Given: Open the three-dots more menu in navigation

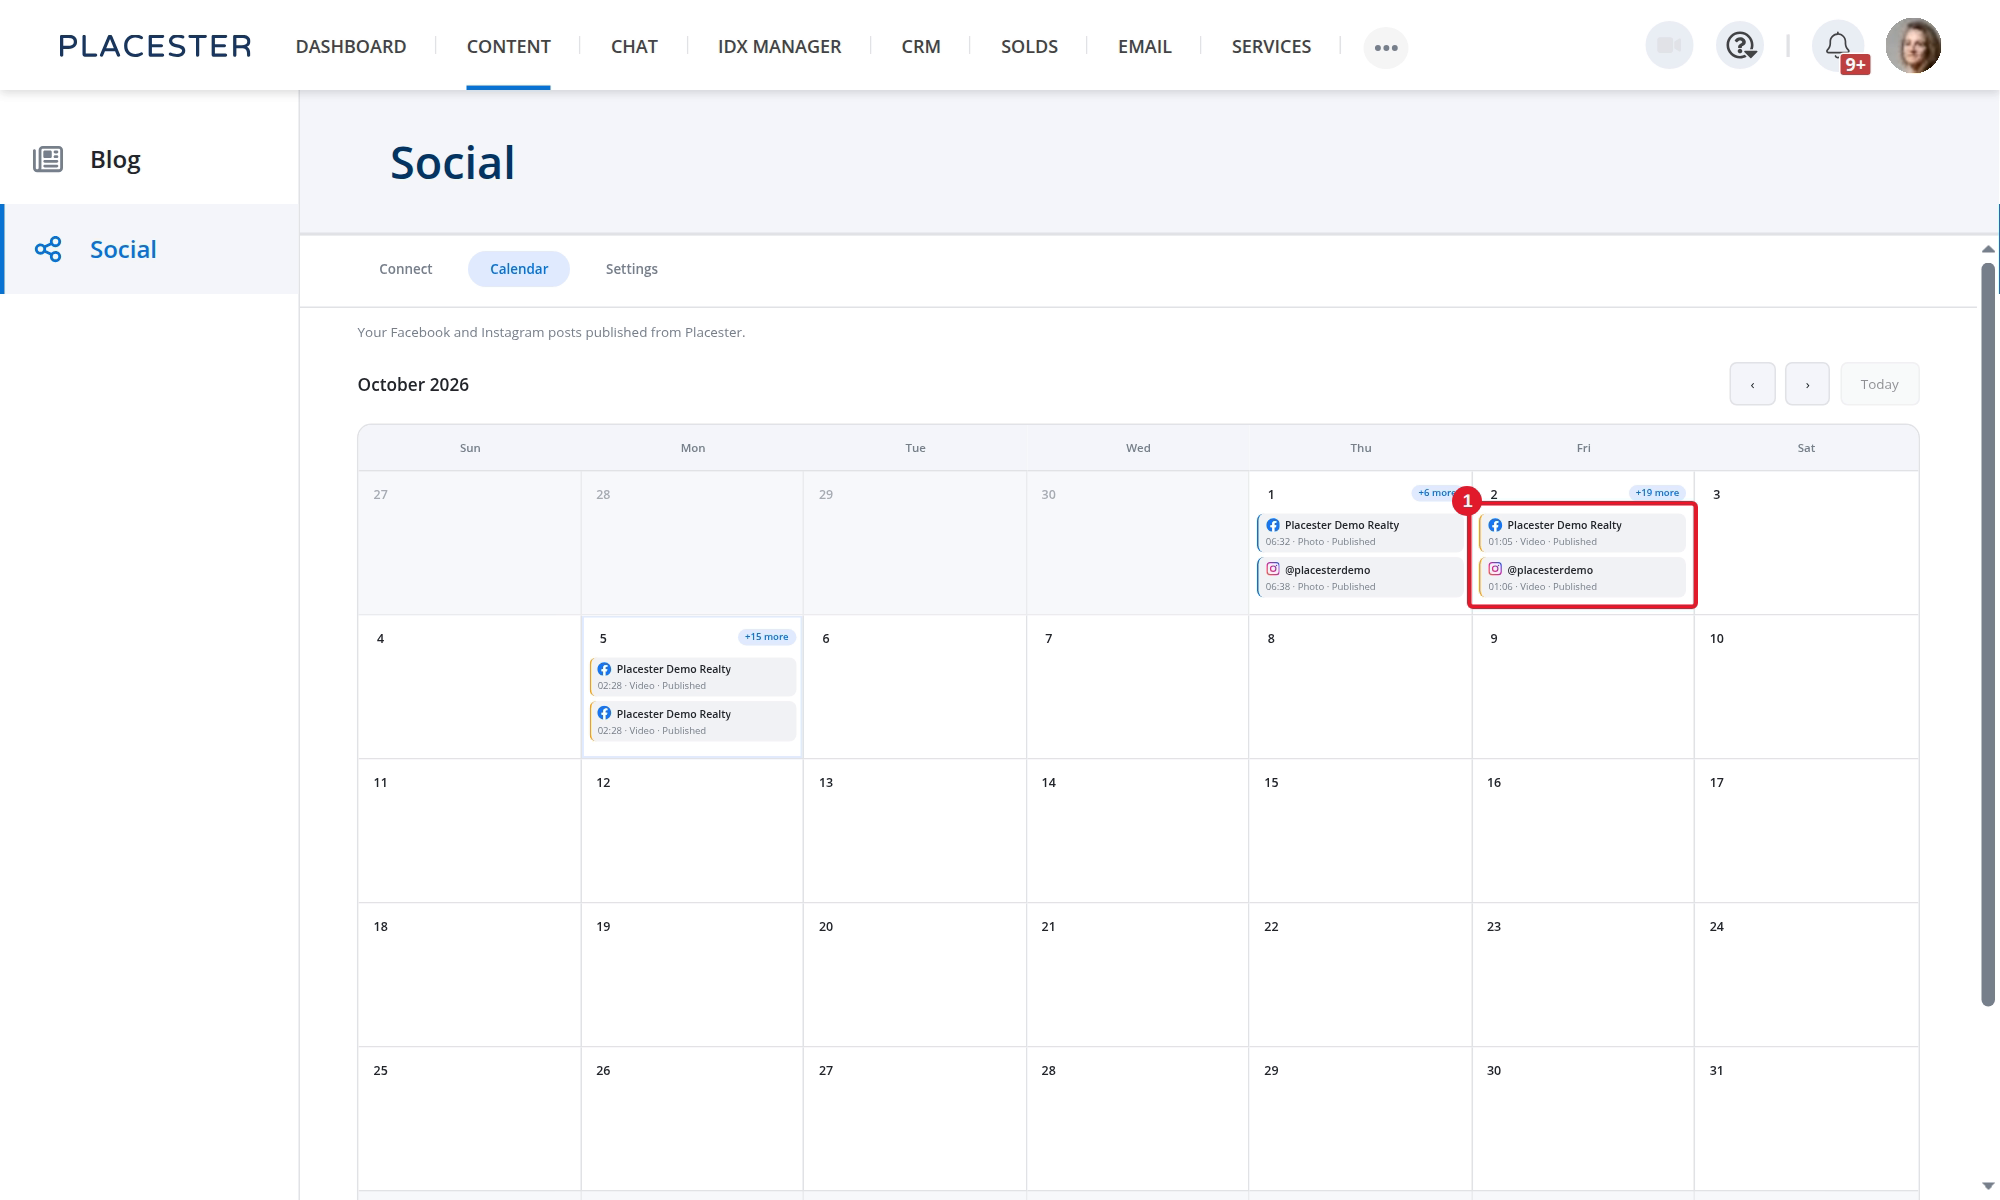Looking at the screenshot, I should (1386, 47).
